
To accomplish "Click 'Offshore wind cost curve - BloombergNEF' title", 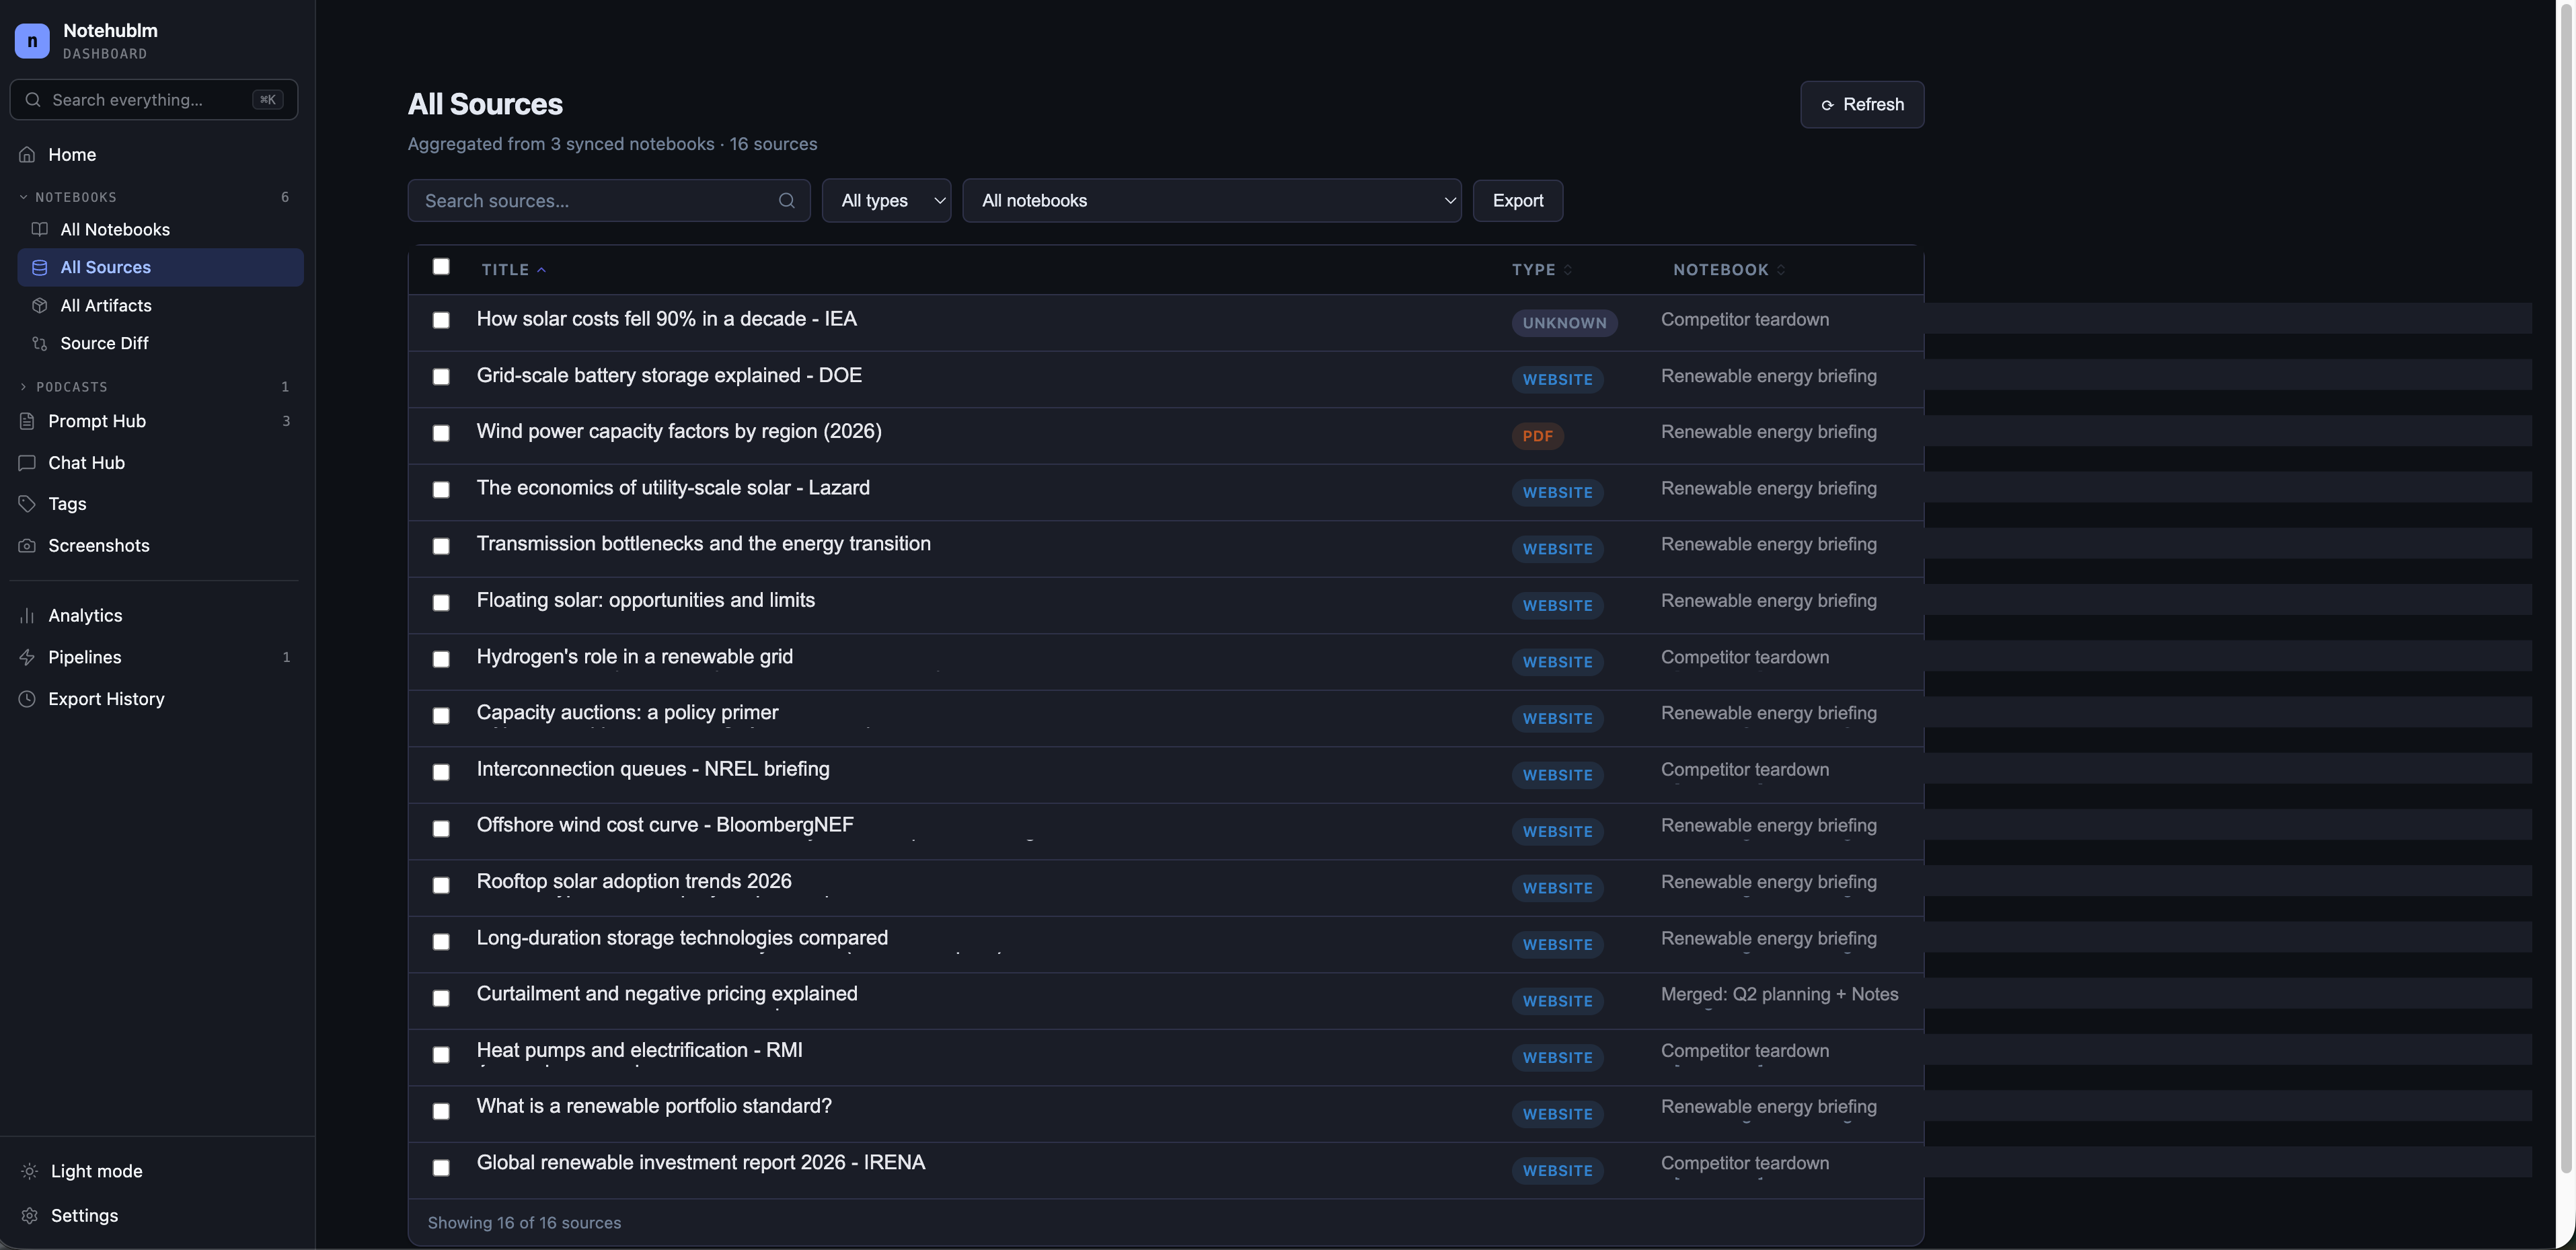I will pyautogui.click(x=665, y=825).
